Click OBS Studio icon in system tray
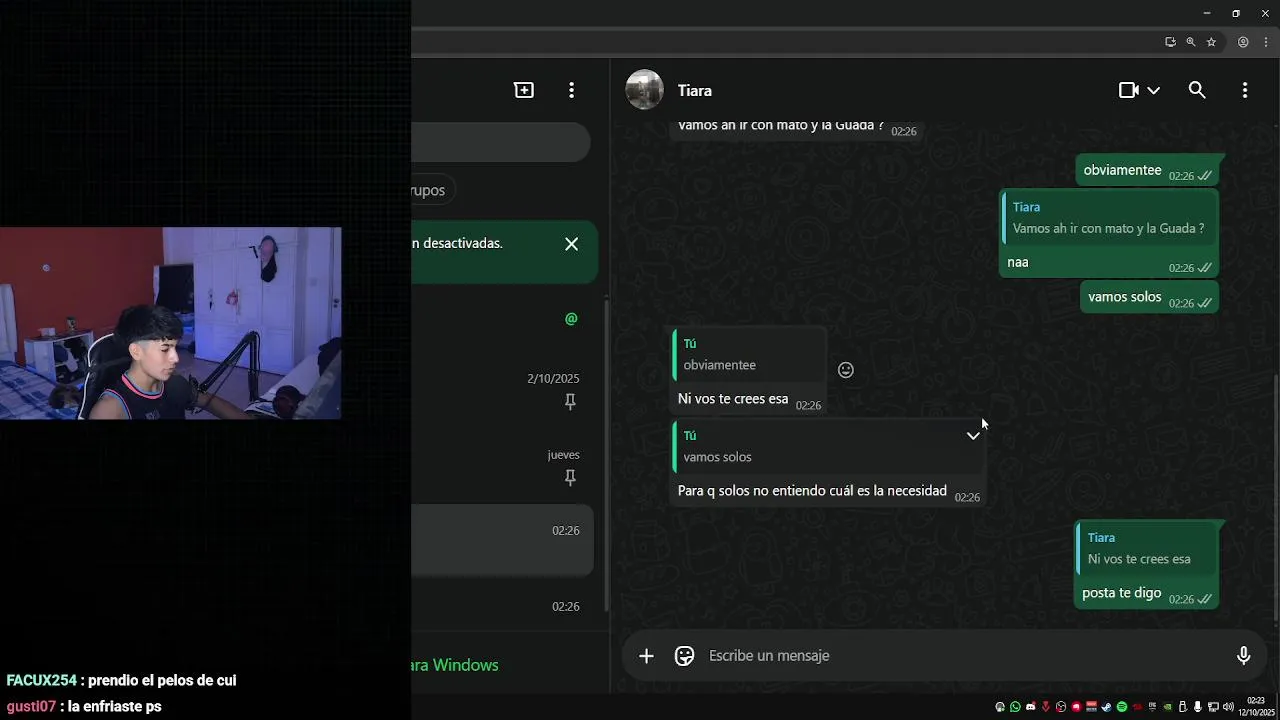The image size is (1280, 720). point(1061,707)
